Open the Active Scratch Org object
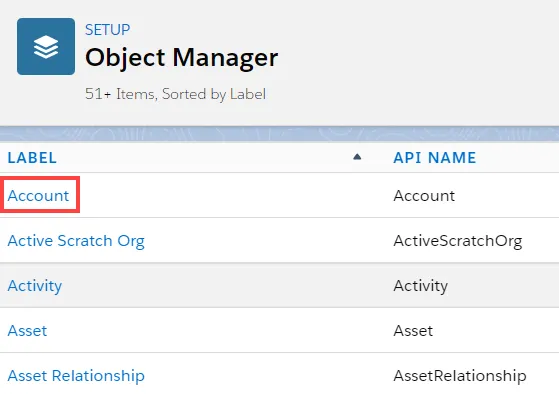 [x=76, y=241]
